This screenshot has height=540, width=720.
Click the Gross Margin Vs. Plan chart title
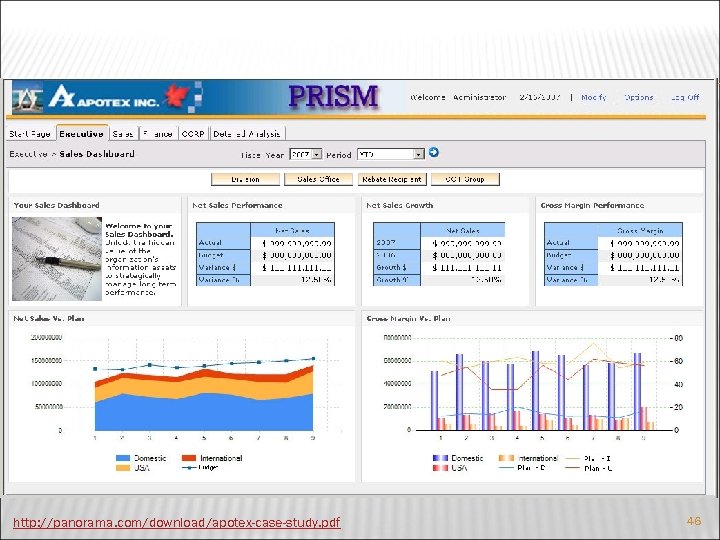click(x=408, y=318)
